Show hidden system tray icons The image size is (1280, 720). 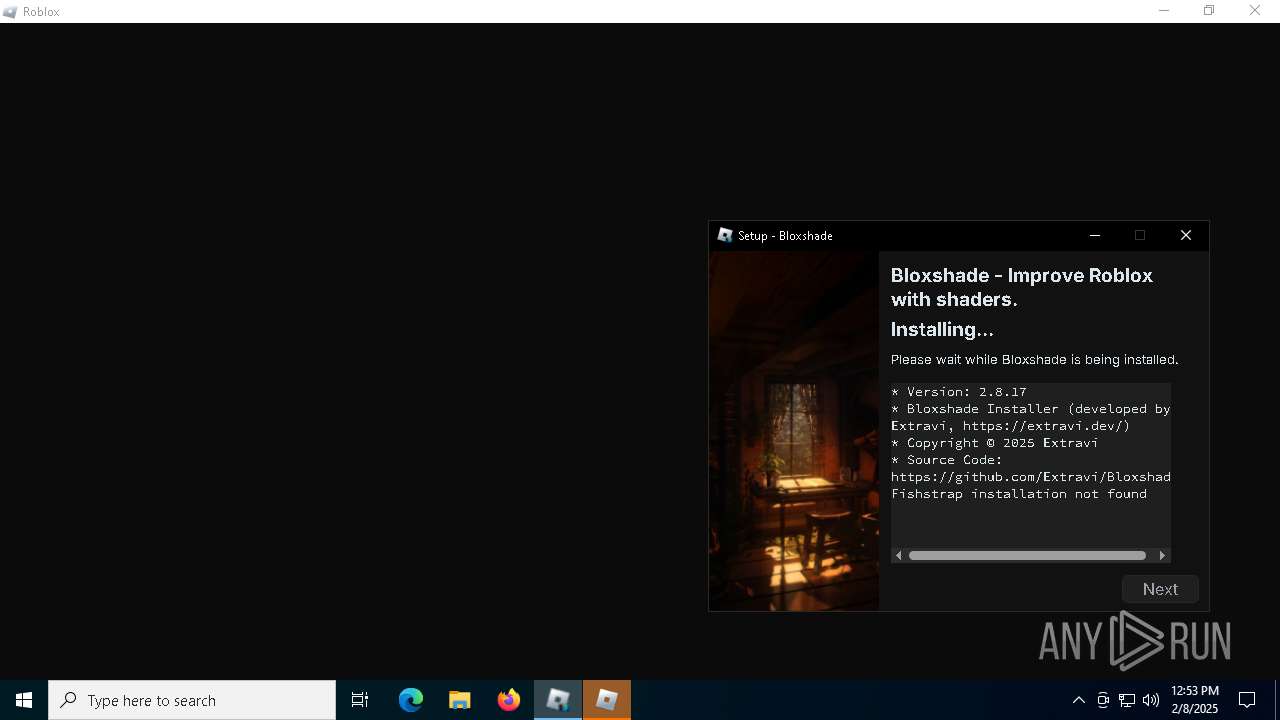pos(1078,700)
